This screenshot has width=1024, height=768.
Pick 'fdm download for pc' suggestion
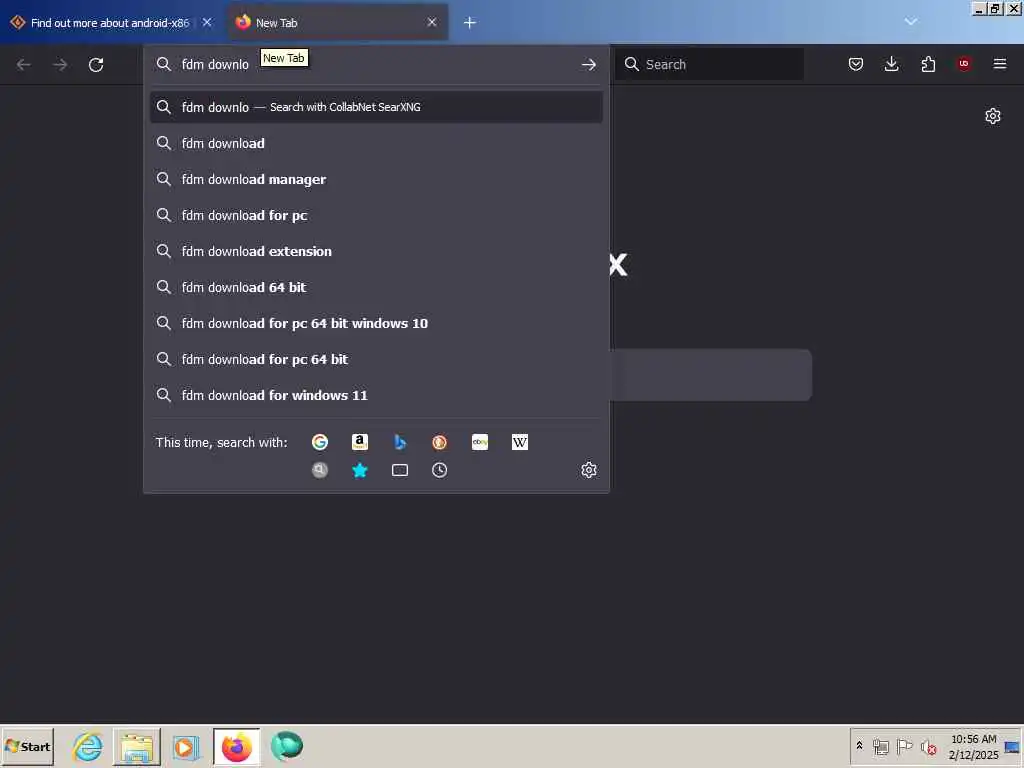point(376,215)
